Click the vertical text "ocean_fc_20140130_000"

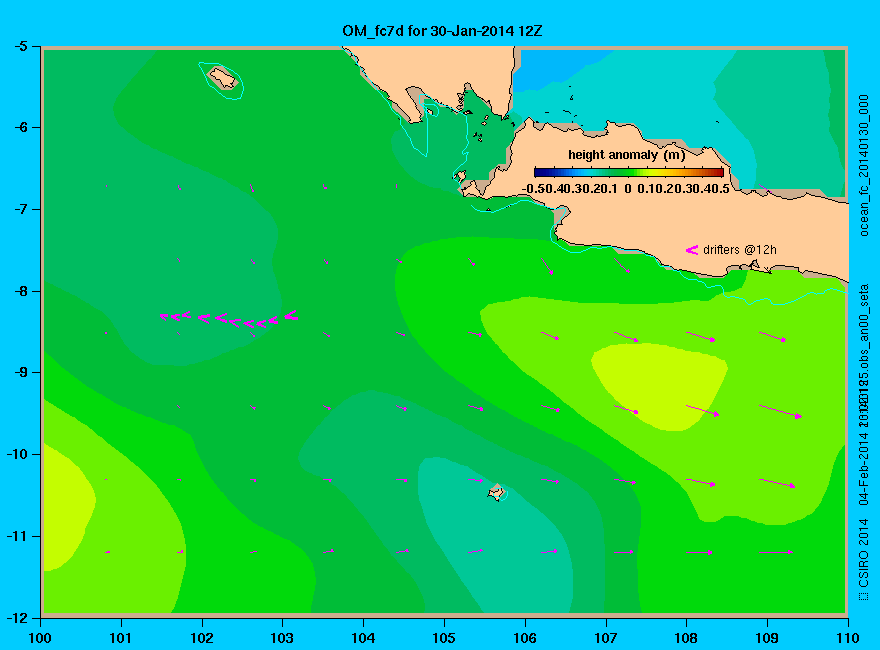click(x=864, y=166)
